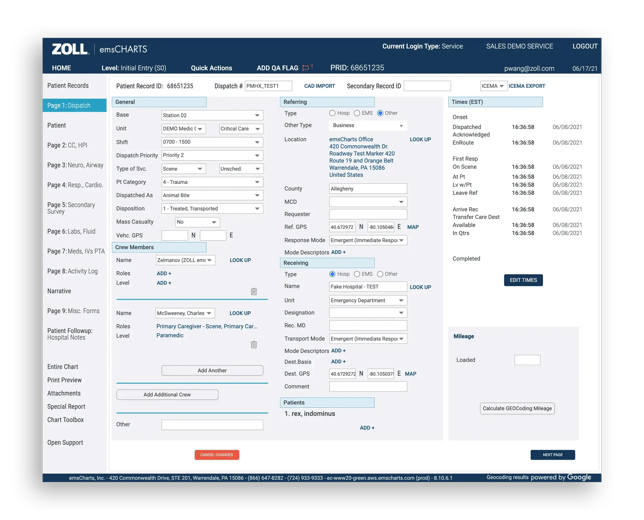Viewport: 644px width, 520px height.
Task: Open referring Response Mode dropdown
Action: (x=368, y=240)
